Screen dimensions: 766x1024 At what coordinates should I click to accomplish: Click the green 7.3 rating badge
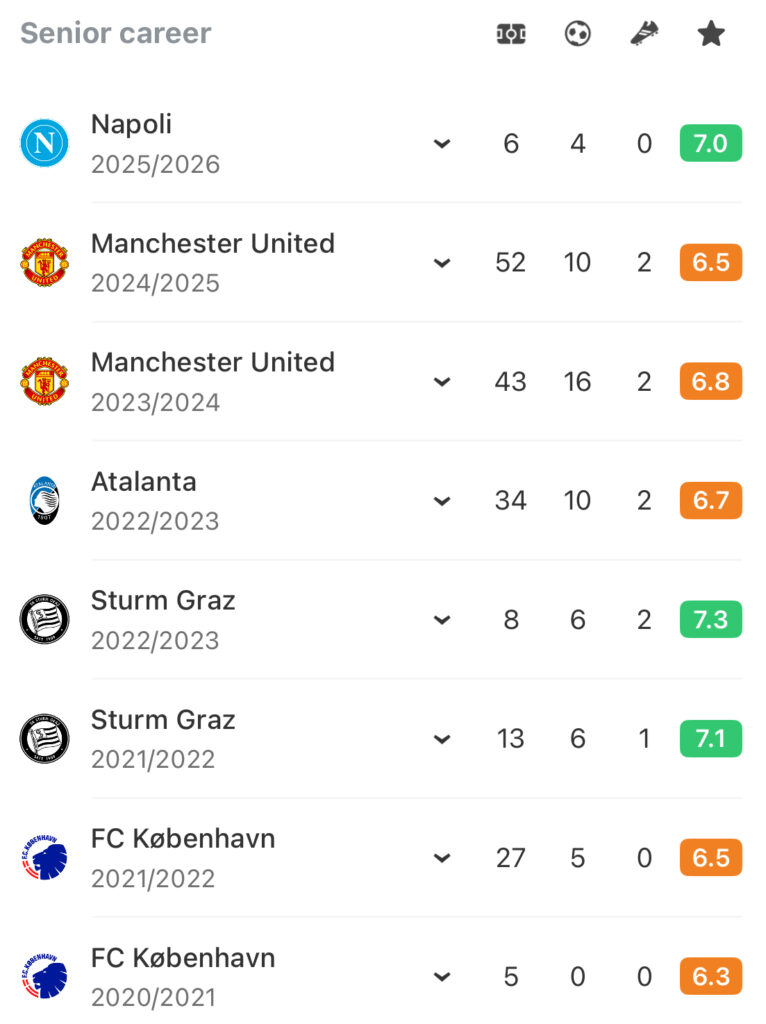[x=710, y=620]
